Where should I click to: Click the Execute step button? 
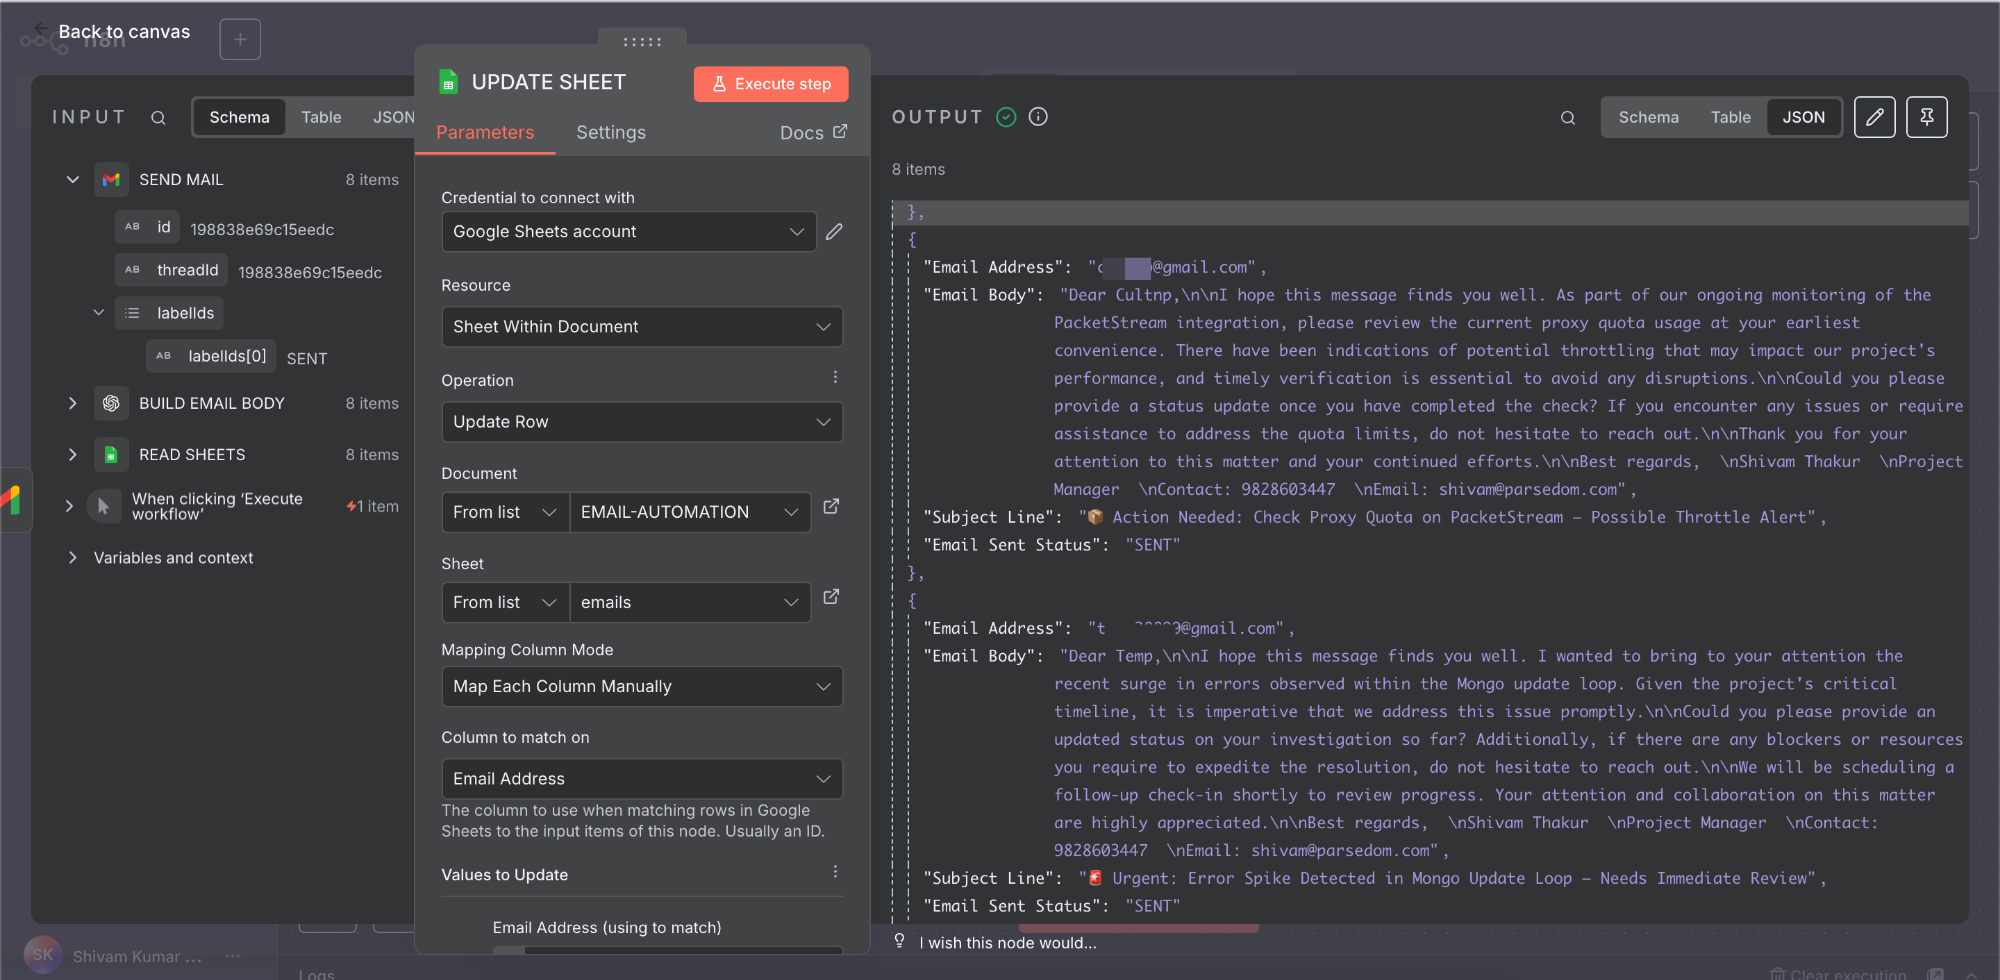pyautogui.click(x=771, y=84)
